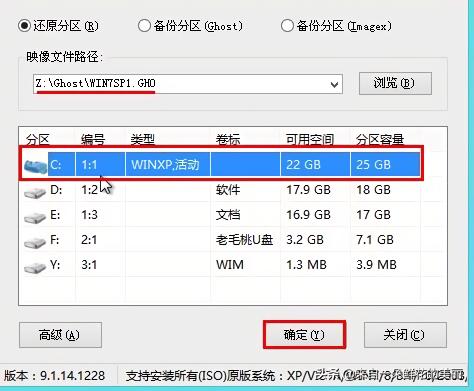Click the E: drive icon
Image resolution: width=474 pixels, height=391 pixels.
(35, 217)
